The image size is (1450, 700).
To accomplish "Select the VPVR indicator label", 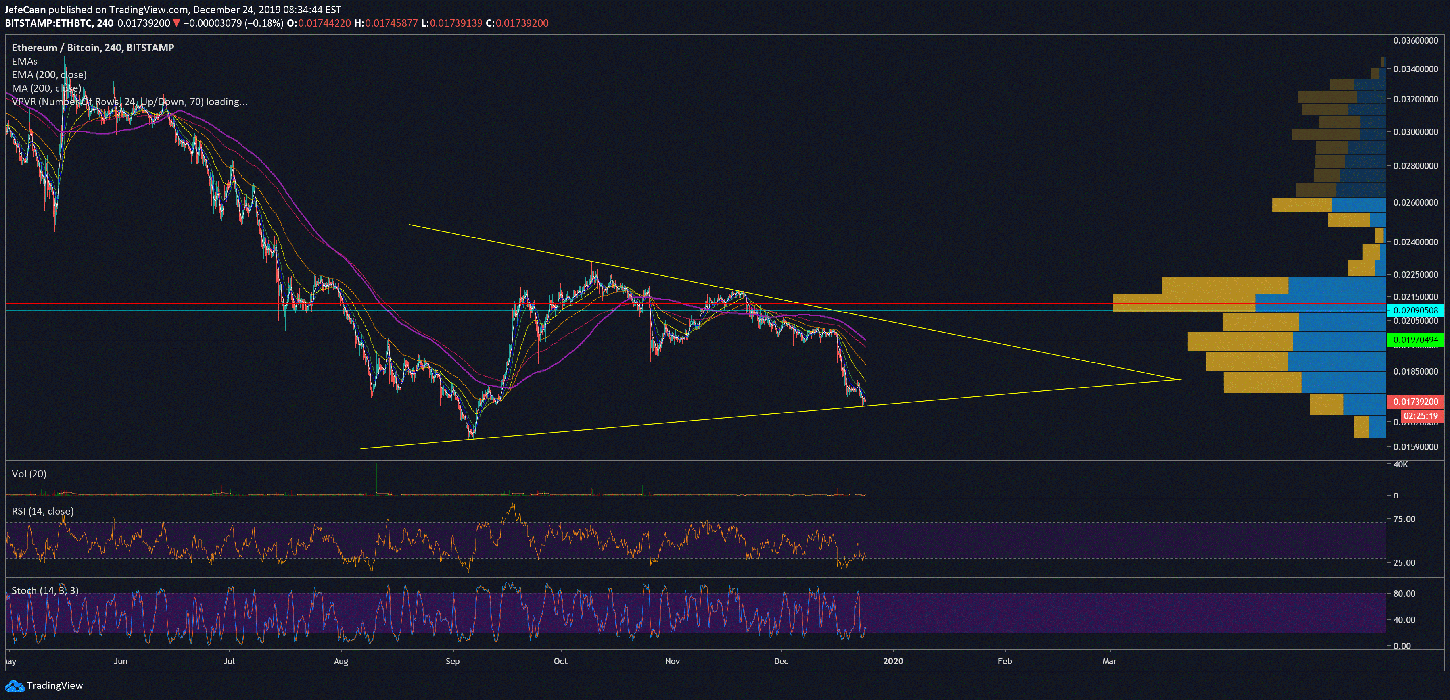I will 129,101.
